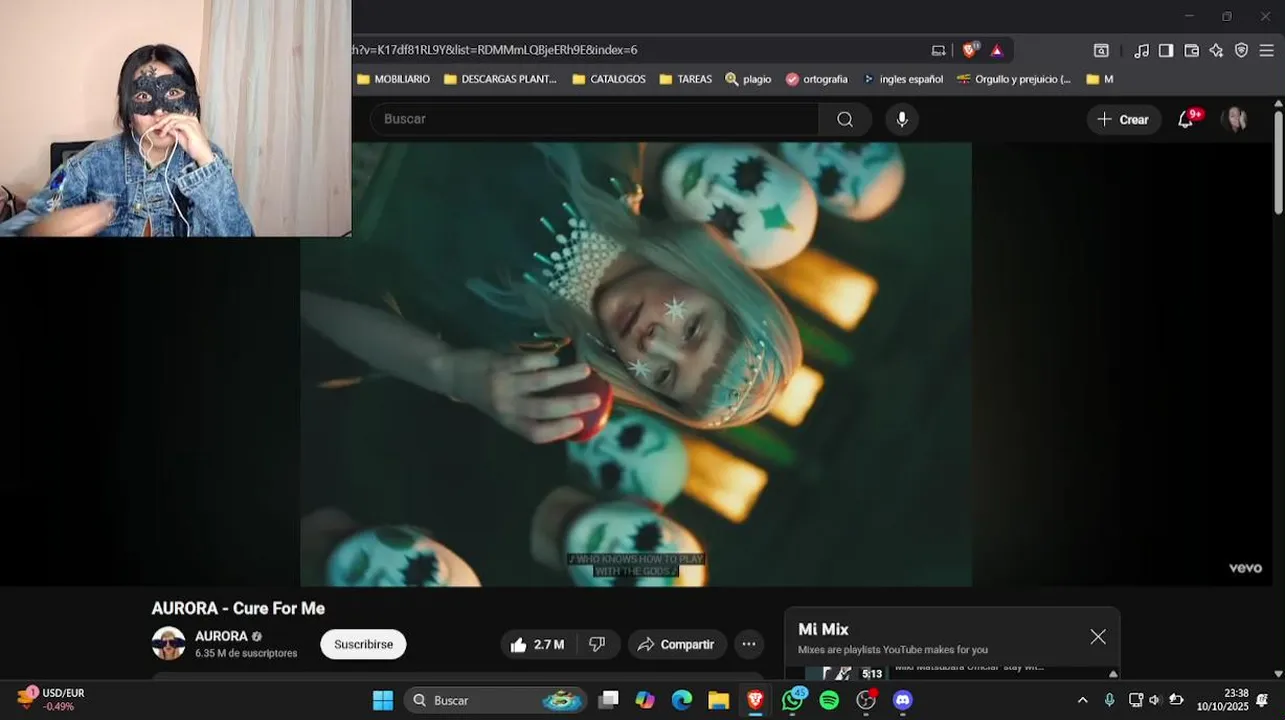1285x720 pixels.
Task: Open OBS Studio from the taskbar
Action: click(866, 700)
